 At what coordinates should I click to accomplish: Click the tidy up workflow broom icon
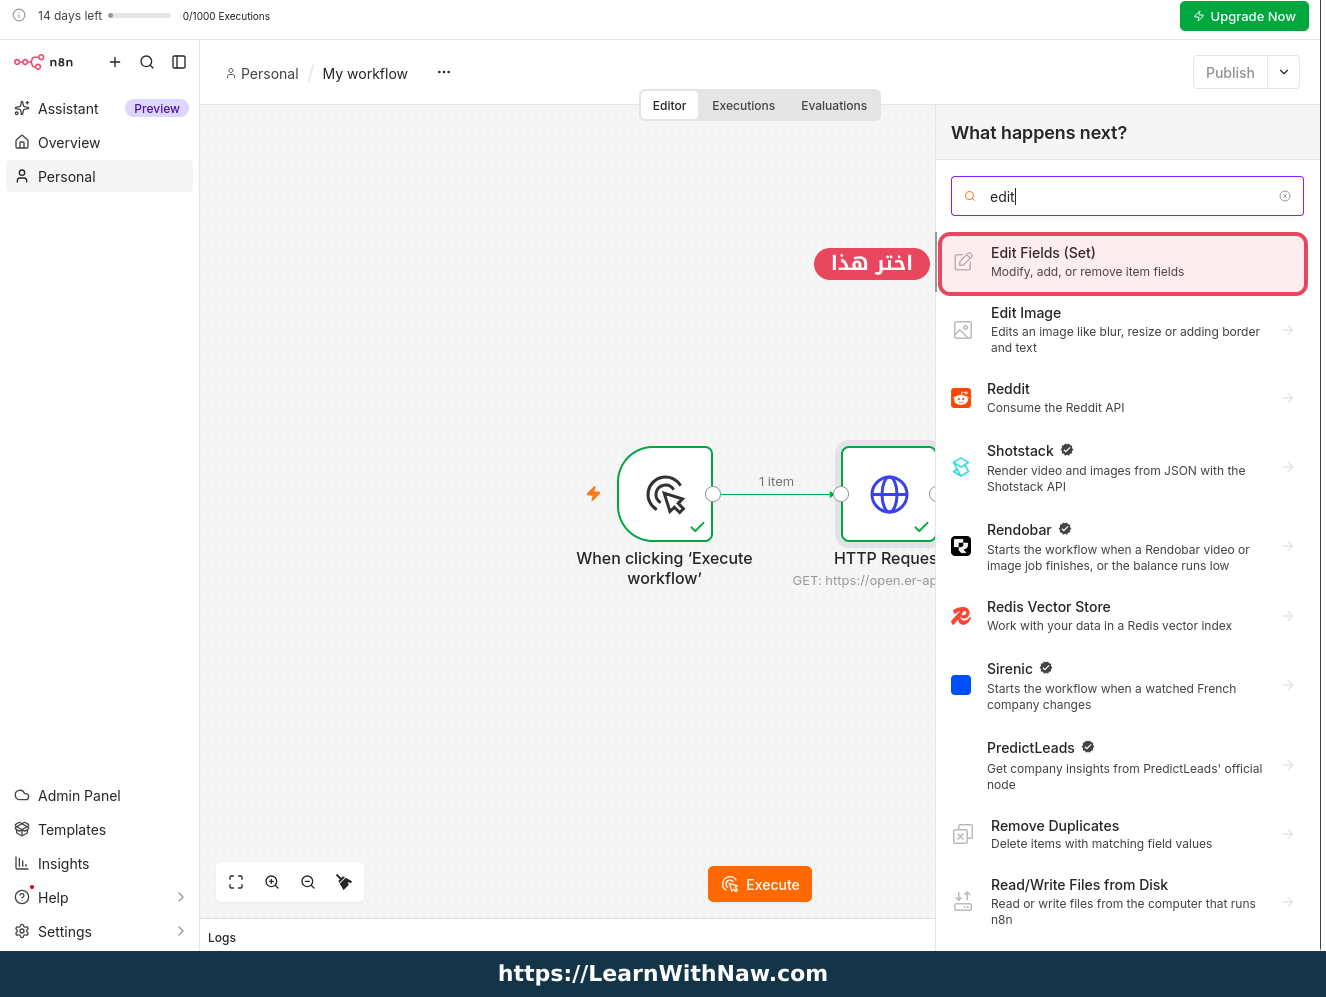[x=344, y=882]
